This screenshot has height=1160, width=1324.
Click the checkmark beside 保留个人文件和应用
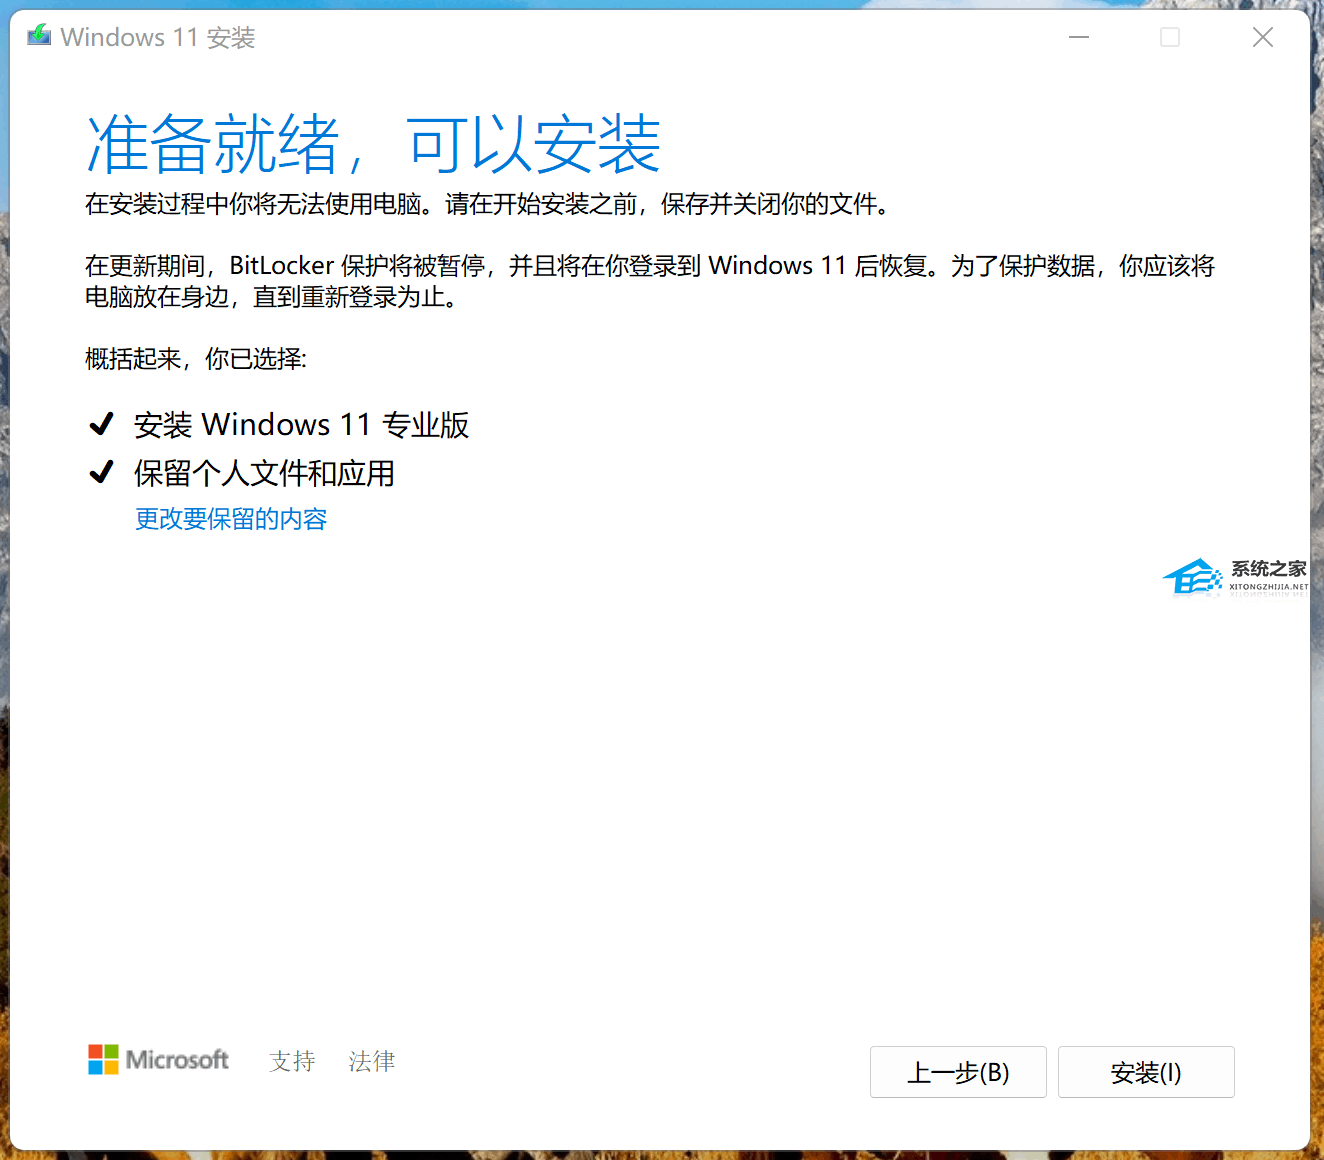[102, 471]
